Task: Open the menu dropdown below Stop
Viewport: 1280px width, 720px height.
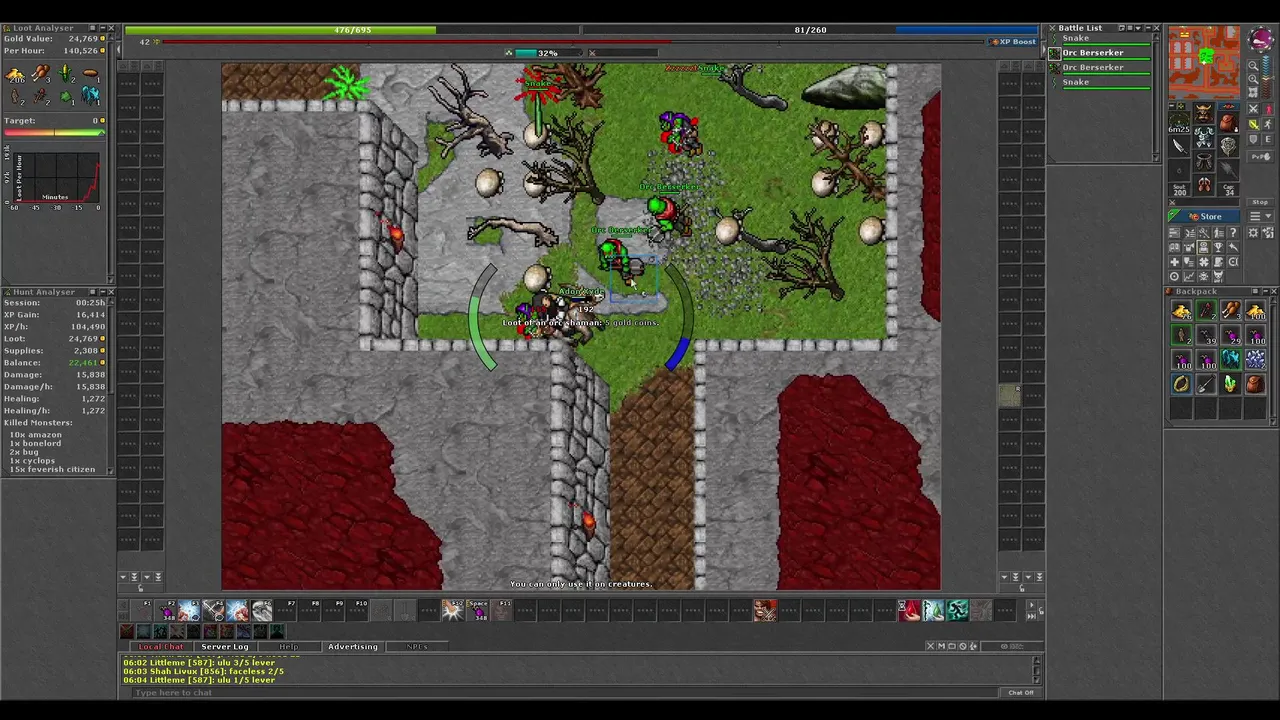Action: [1260, 216]
